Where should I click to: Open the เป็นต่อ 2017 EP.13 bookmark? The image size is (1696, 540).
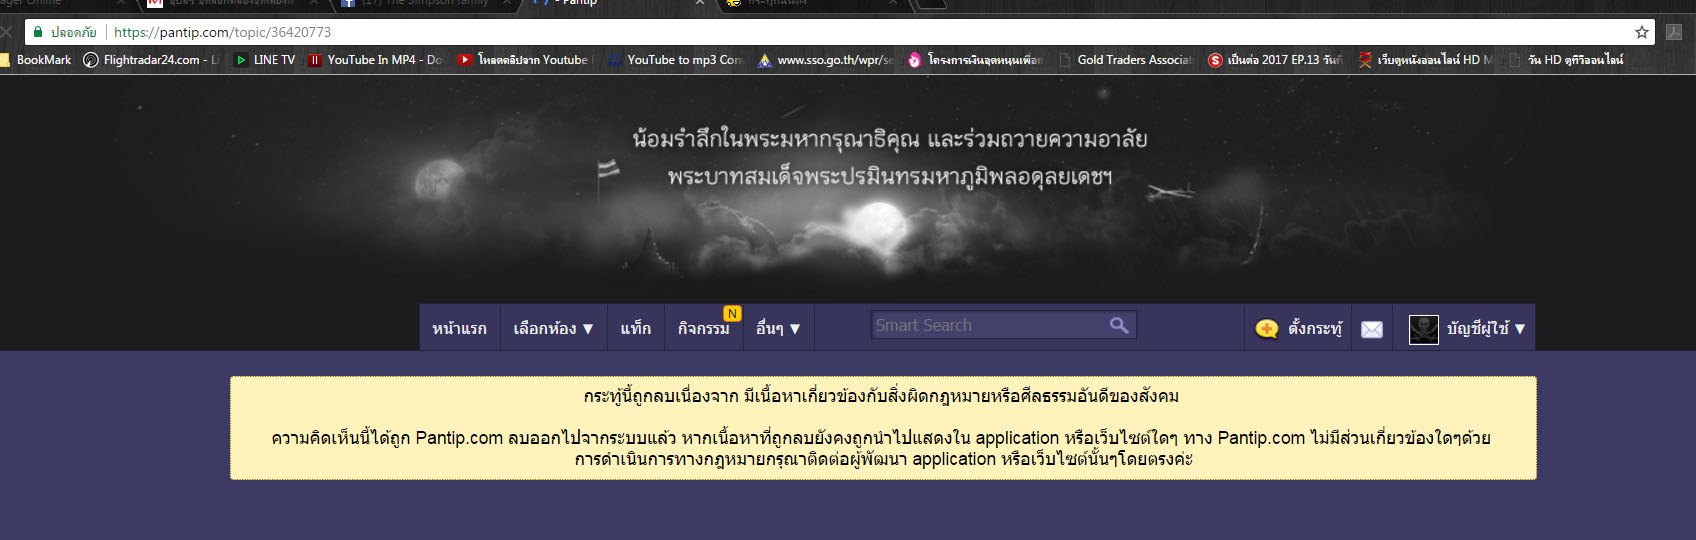1275,60
